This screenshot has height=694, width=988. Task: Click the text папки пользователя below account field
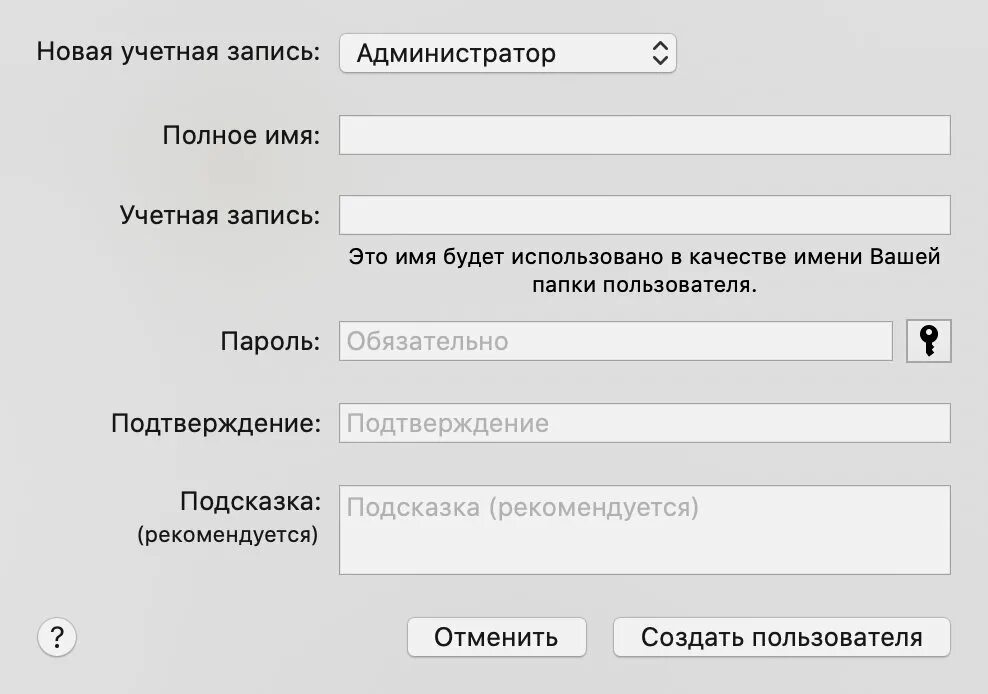[x=645, y=285]
